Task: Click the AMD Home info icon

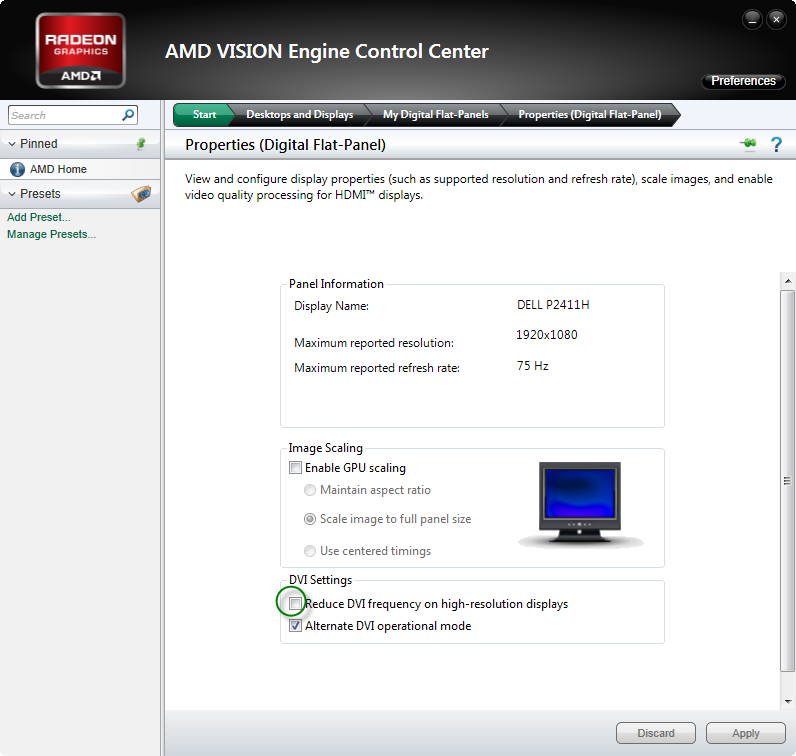Action: 17,169
